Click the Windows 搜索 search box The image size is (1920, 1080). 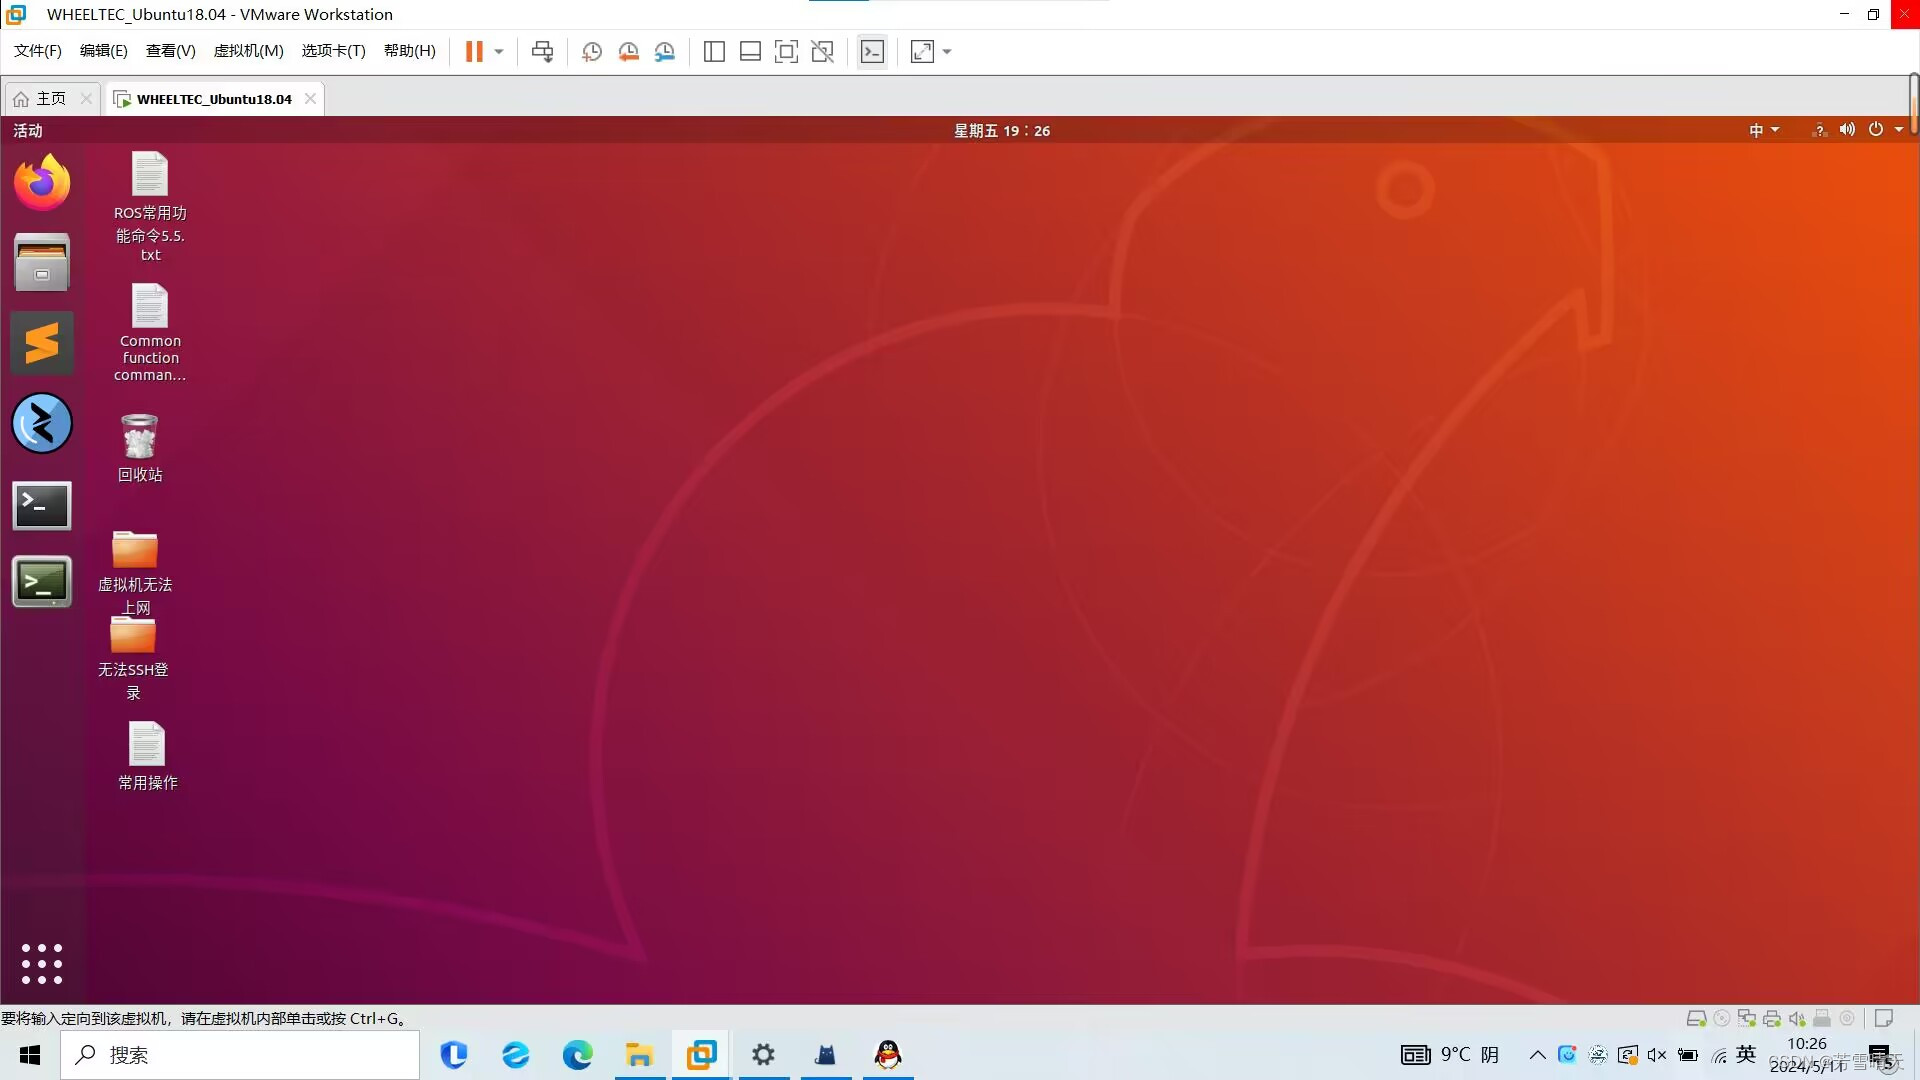(x=240, y=1055)
